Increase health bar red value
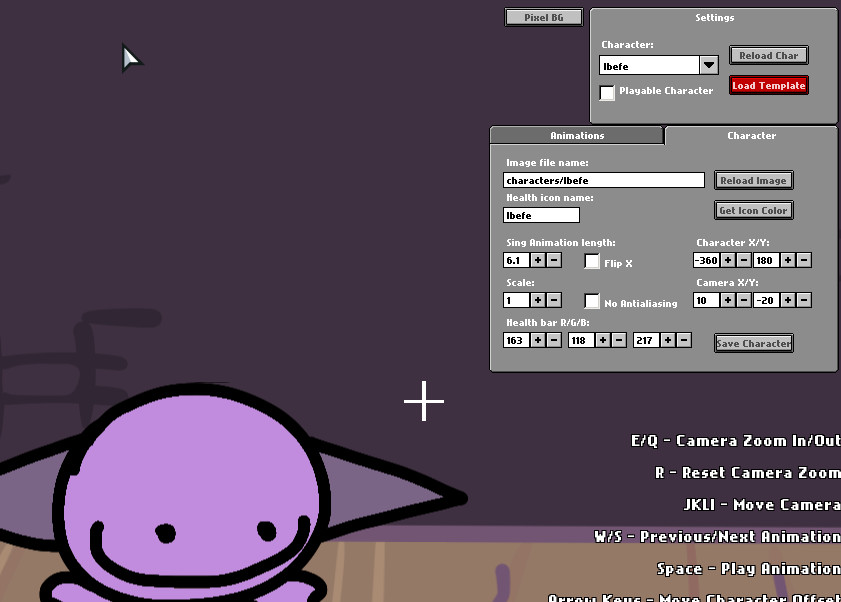The height and width of the screenshot is (602, 841). coord(538,340)
